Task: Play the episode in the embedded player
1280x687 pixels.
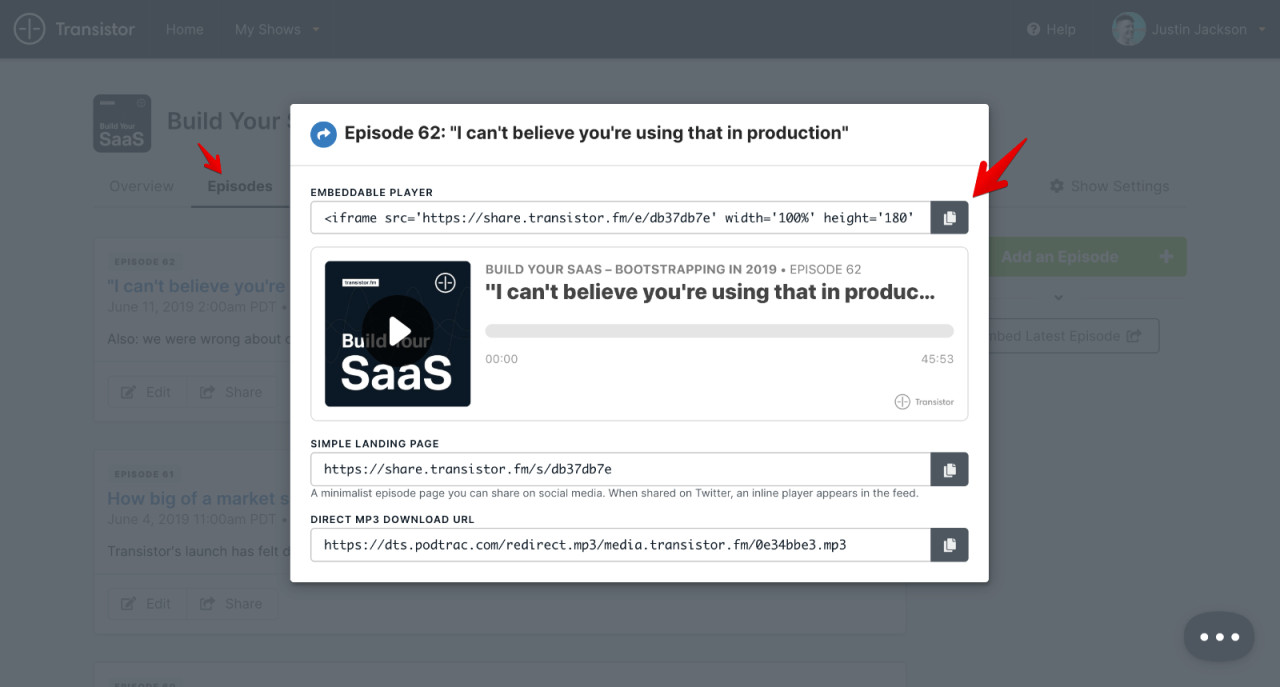Action: click(x=397, y=331)
